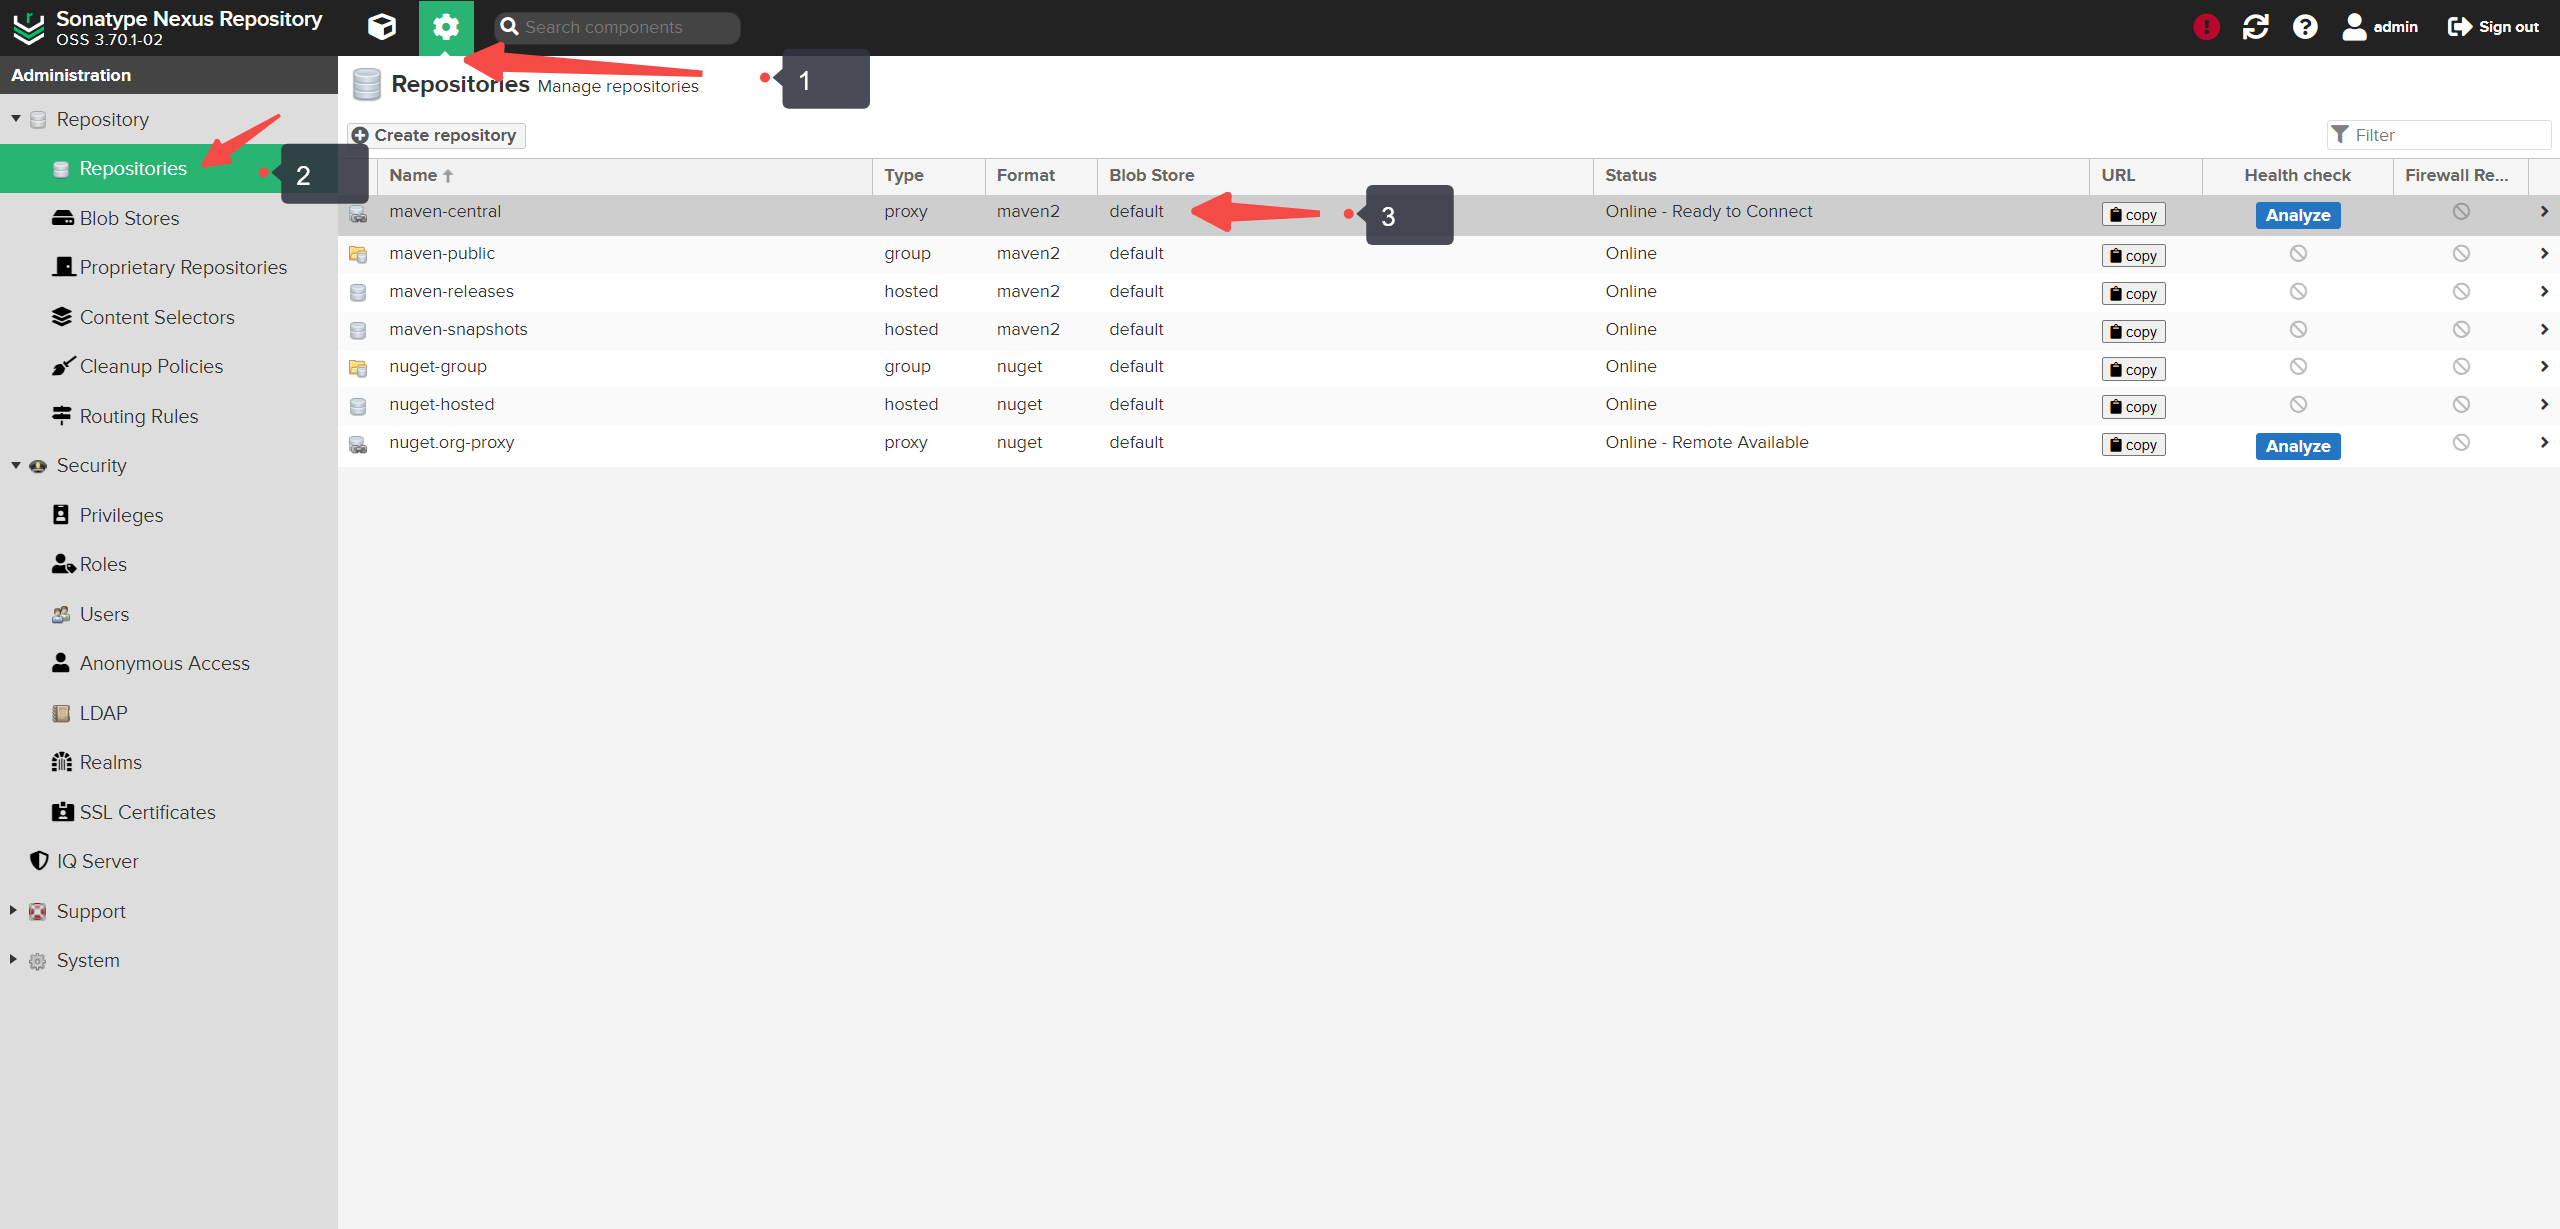Open nuget-group row chevron

pos(2543,367)
